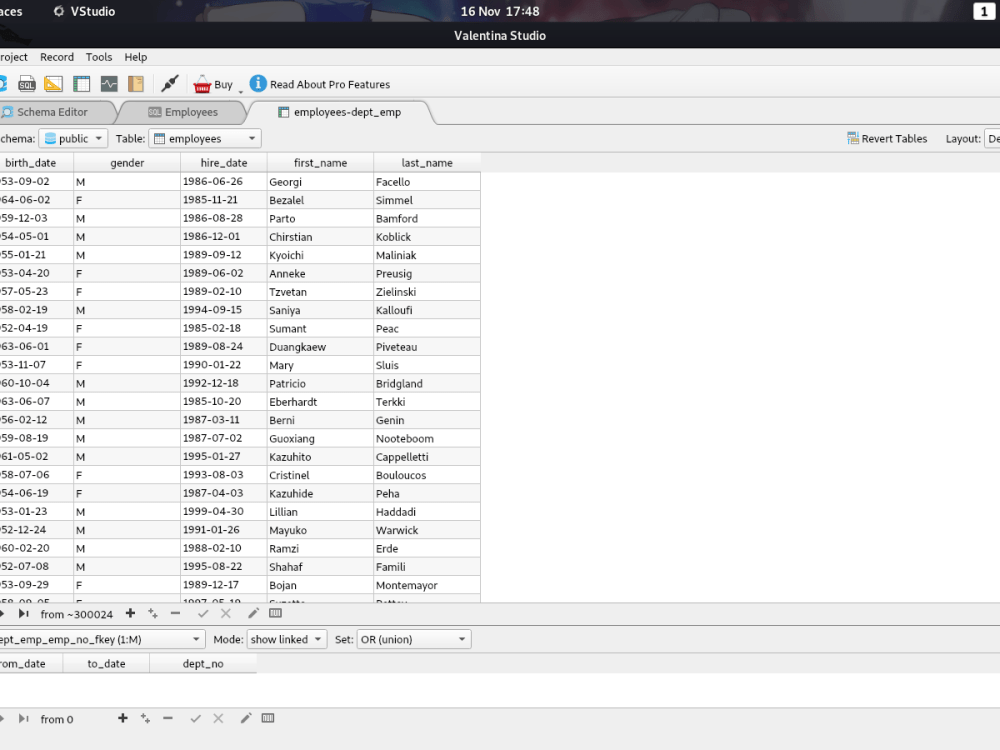Open the Record menu
1000x750 pixels.
click(57, 57)
